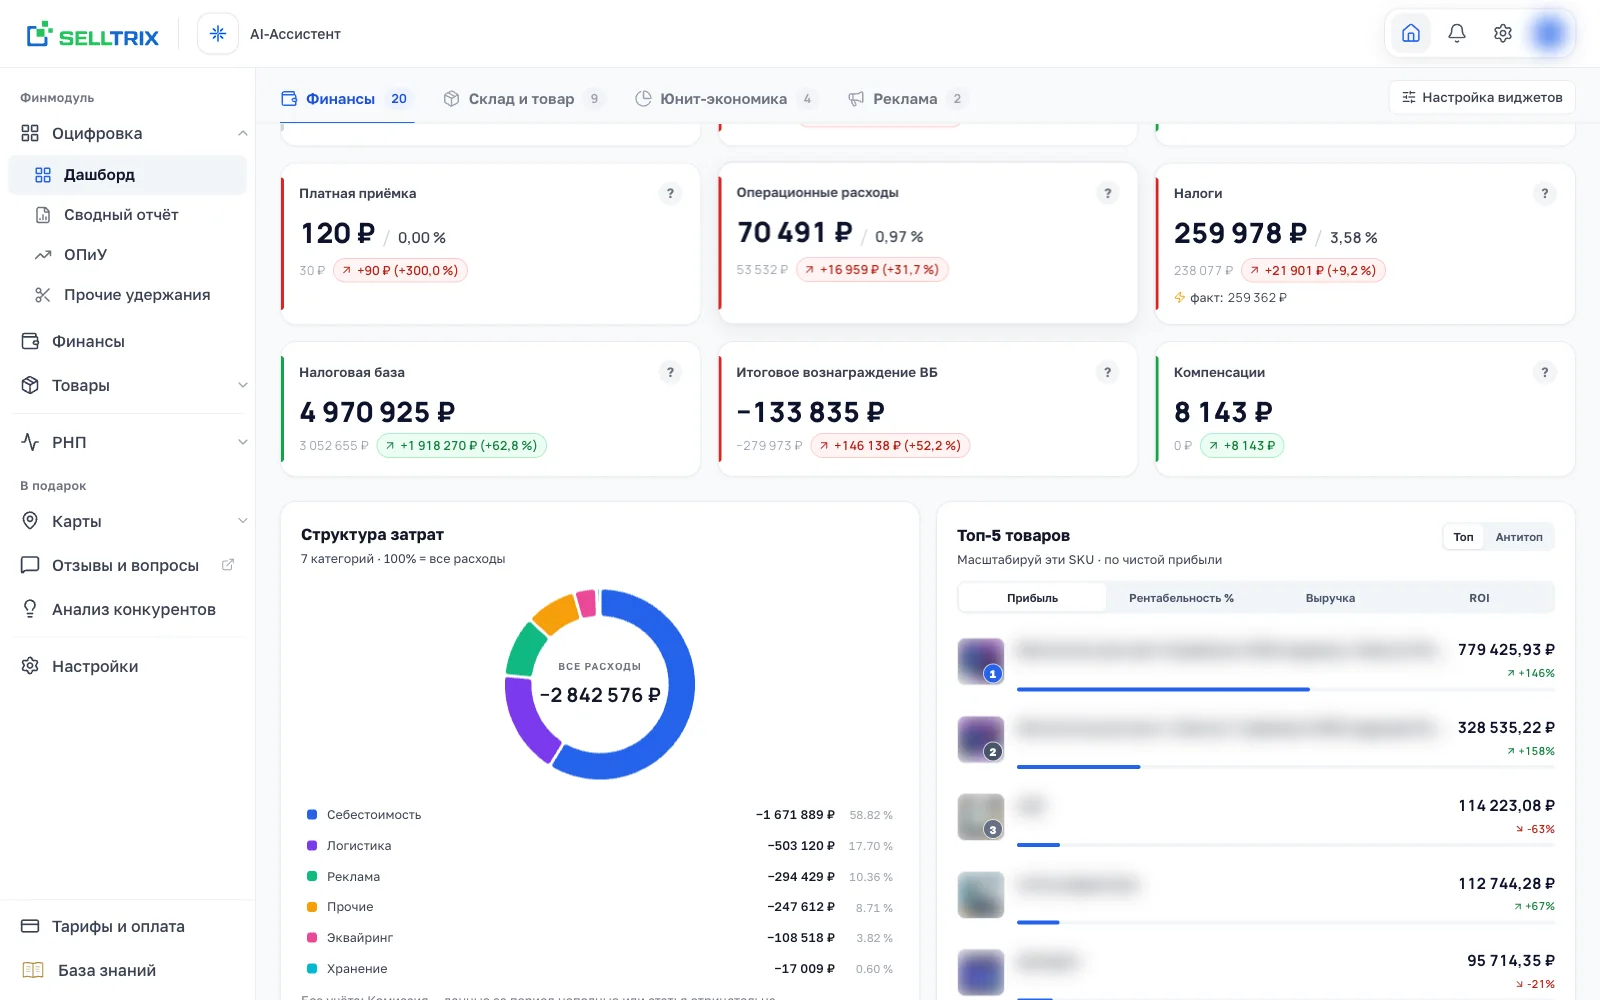This screenshot has height=1000, width=1600.
Task: Switch Top-5 to Топ mode
Action: click(1463, 537)
